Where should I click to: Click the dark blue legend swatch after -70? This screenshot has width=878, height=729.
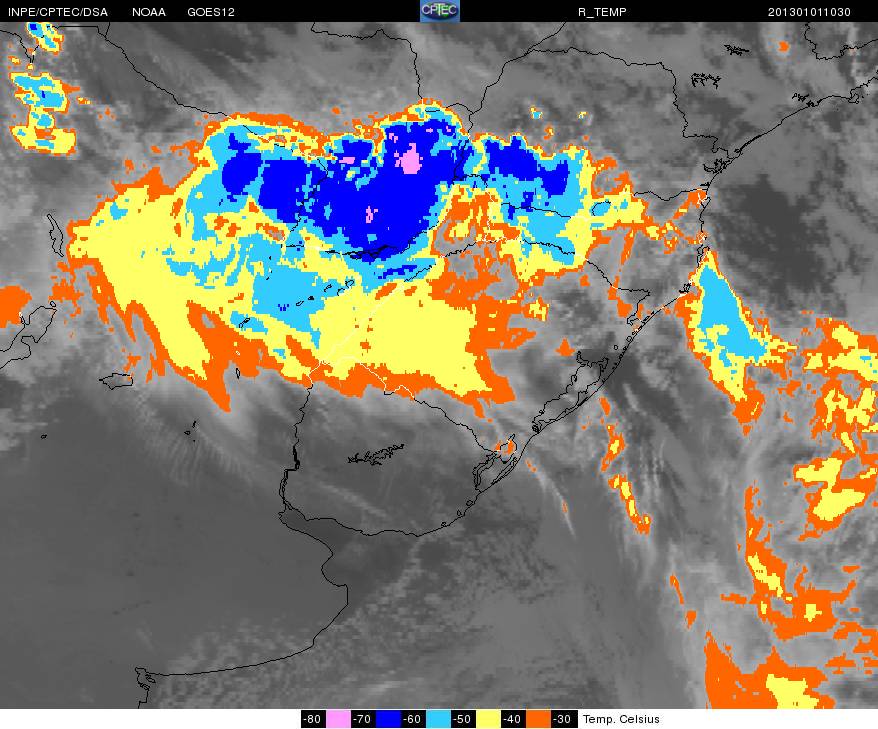click(x=389, y=719)
